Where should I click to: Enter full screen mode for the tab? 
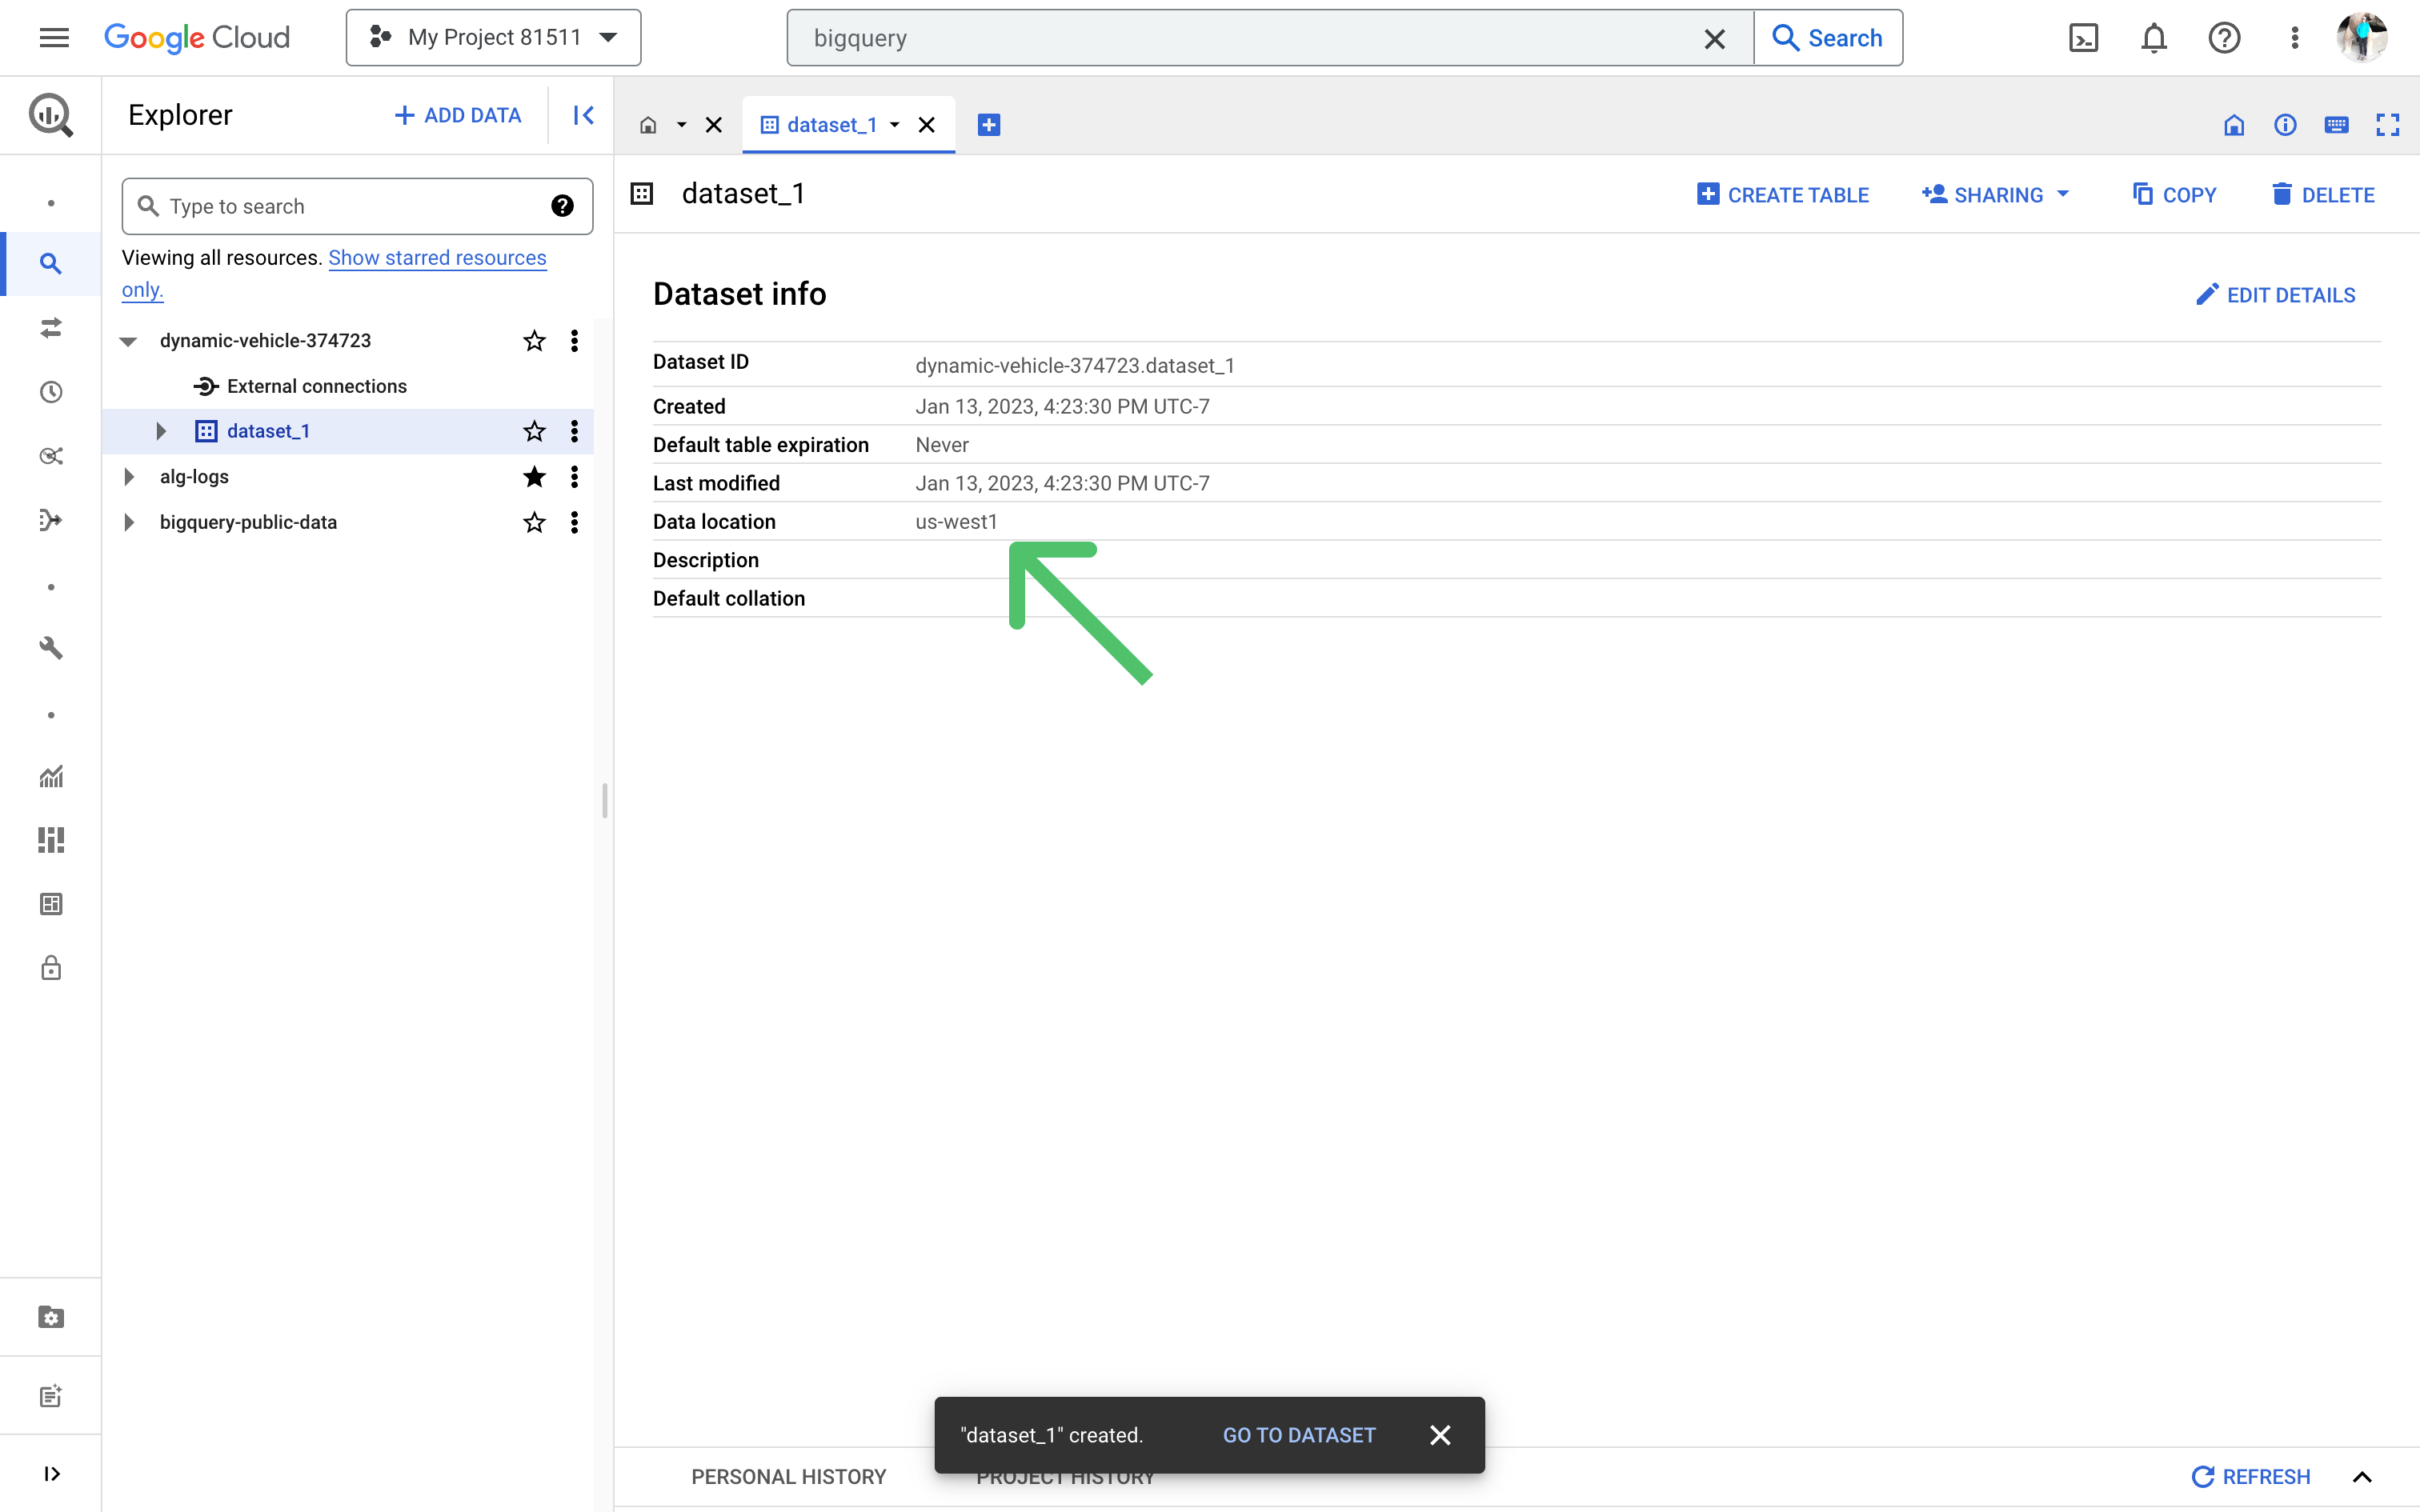(2389, 124)
